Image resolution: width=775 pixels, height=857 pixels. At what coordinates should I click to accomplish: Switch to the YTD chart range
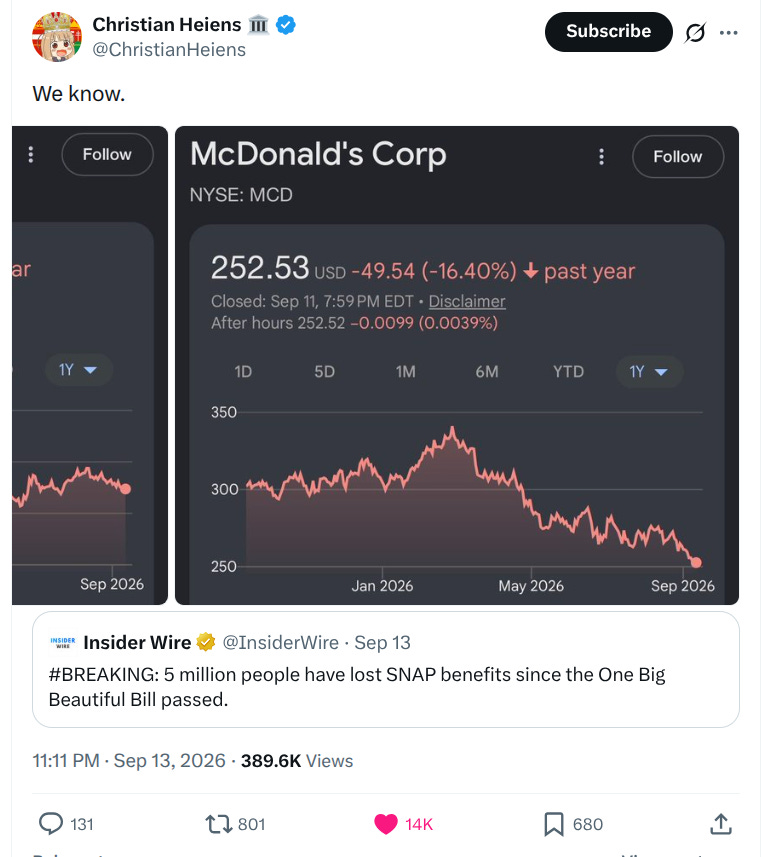[568, 372]
